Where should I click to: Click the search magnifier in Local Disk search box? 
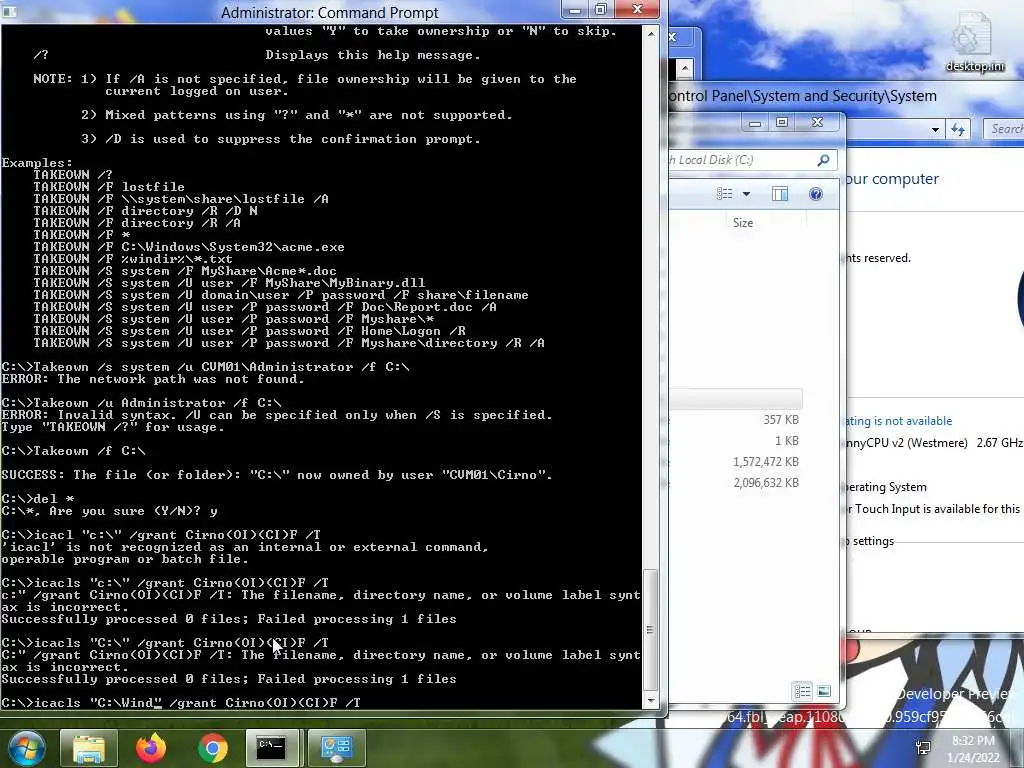[824, 160]
